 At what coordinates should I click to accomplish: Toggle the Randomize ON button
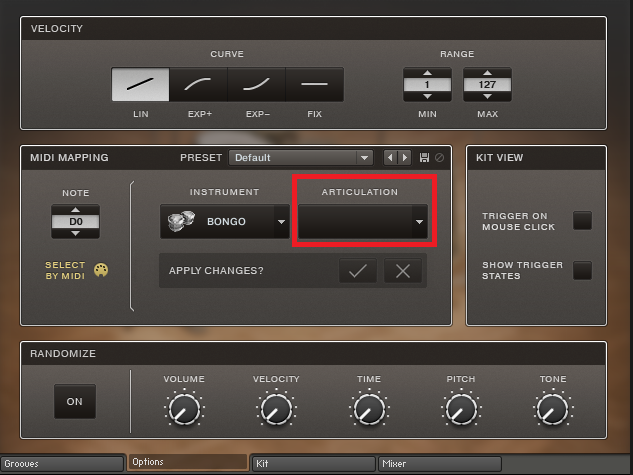[x=75, y=402]
